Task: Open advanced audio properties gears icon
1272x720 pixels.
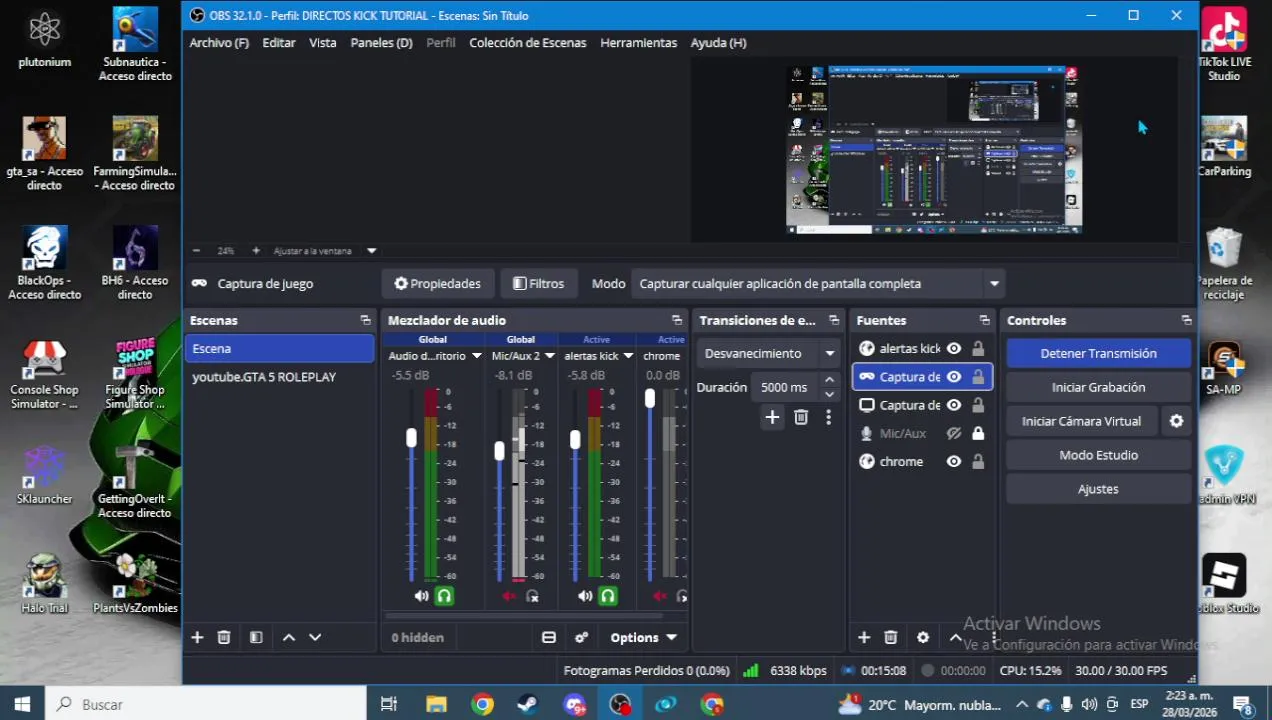Action: click(581, 637)
